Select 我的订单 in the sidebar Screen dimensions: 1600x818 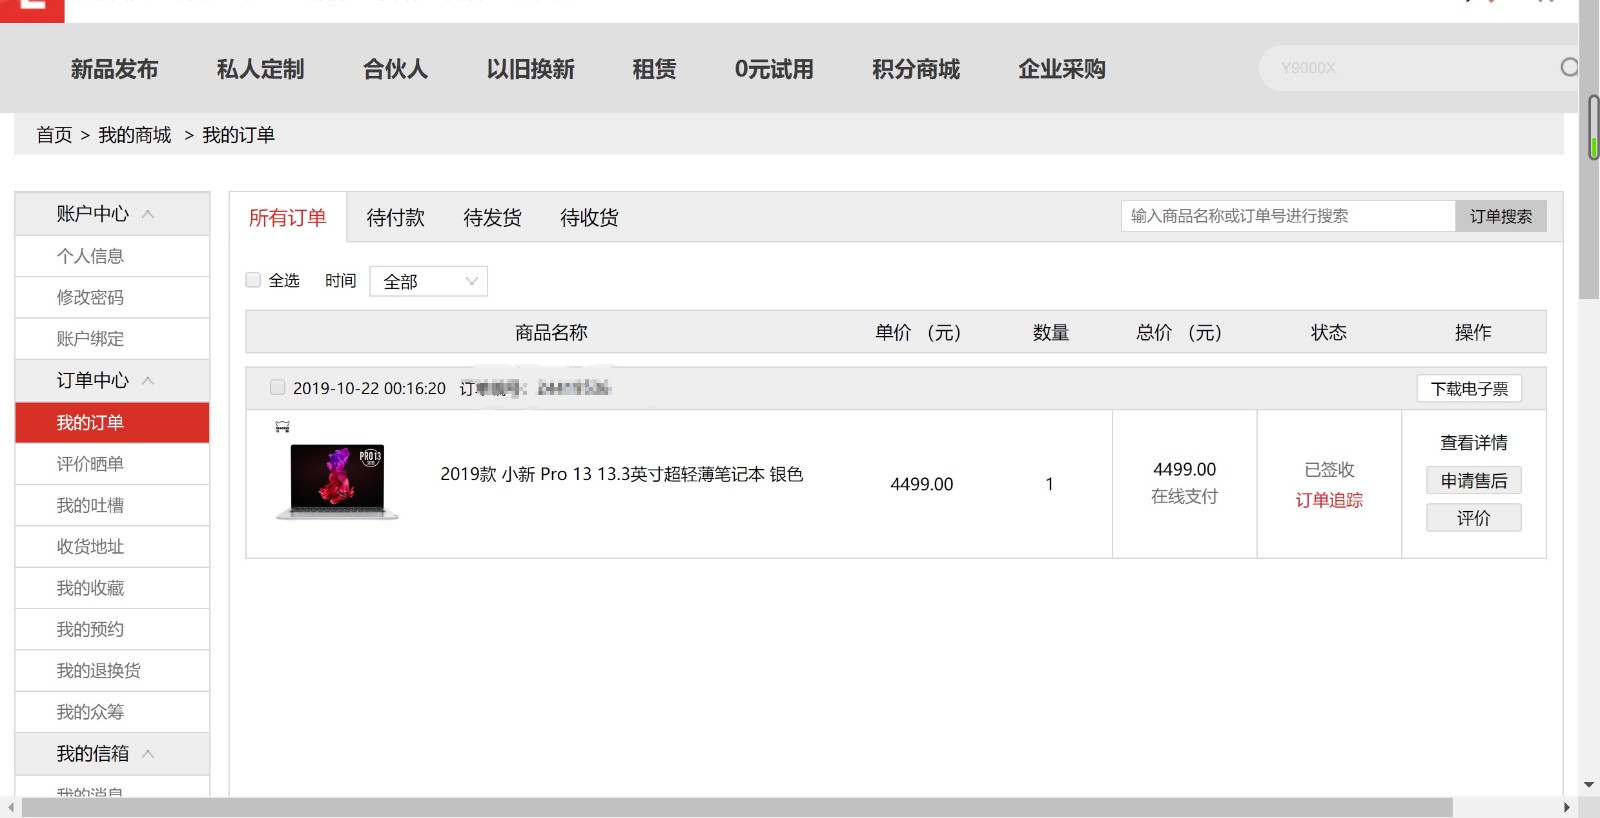click(112, 422)
